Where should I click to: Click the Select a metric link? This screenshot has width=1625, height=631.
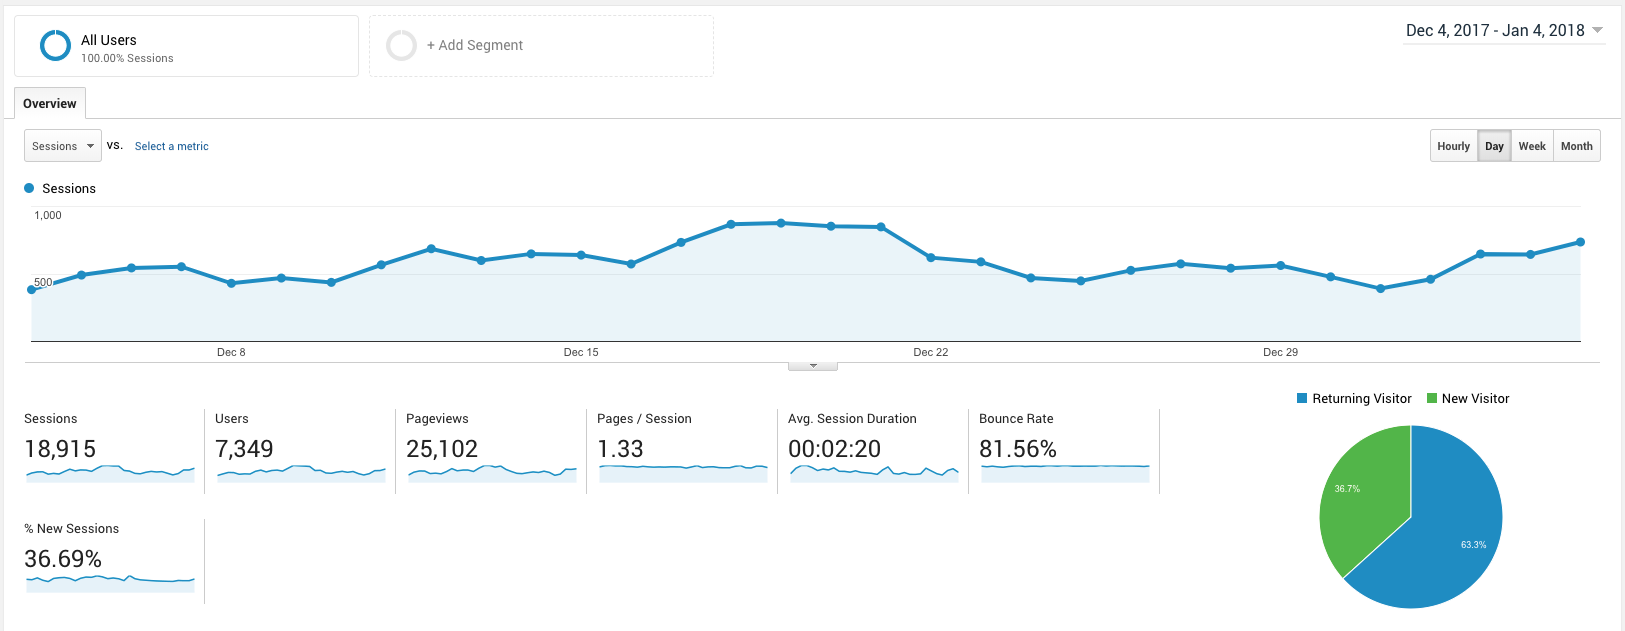172,146
